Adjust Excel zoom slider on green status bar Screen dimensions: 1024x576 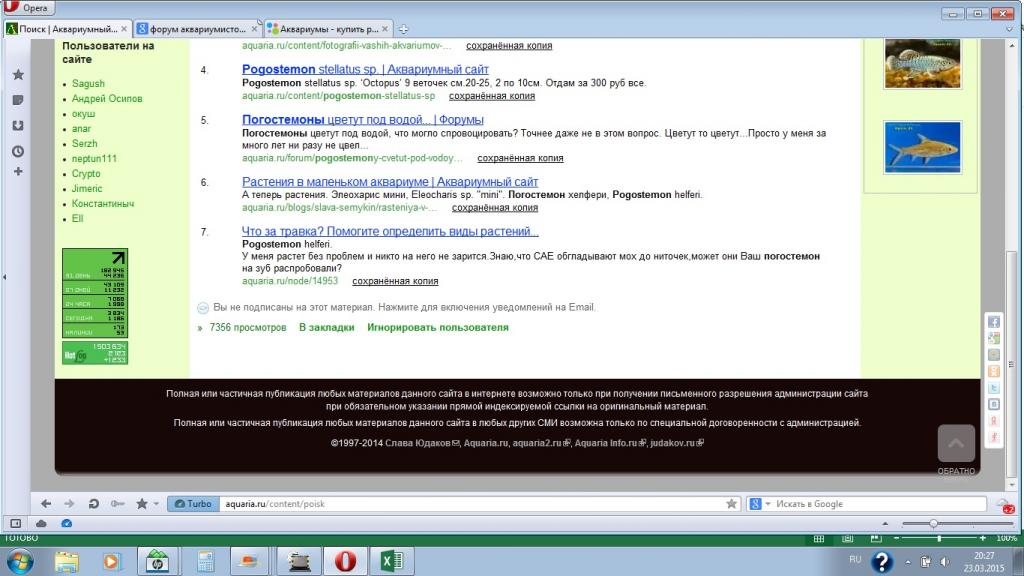pyautogui.click(x=939, y=538)
